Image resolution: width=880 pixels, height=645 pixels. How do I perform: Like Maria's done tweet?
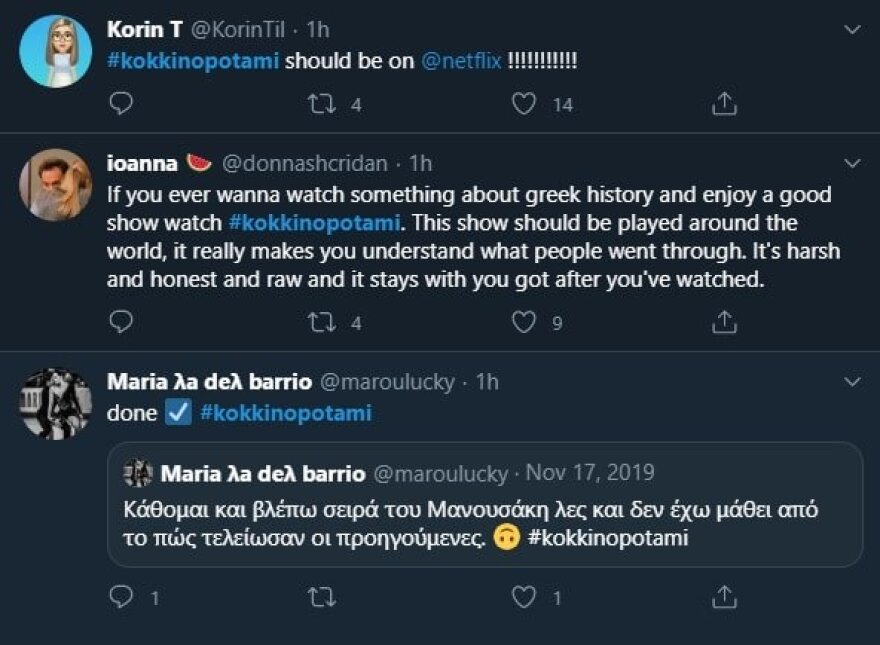(x=524, y=598)
